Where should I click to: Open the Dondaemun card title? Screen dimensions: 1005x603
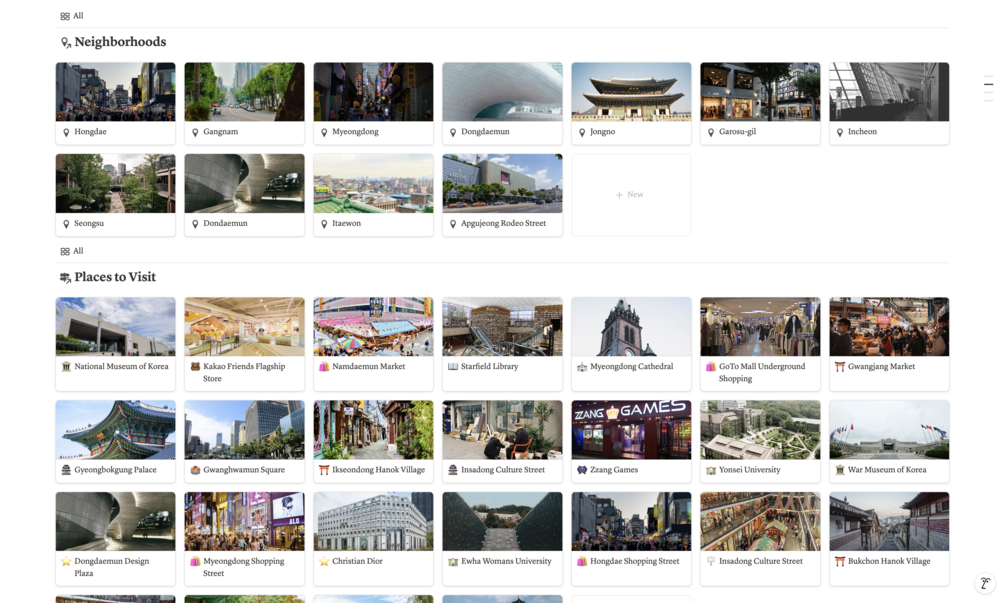click(225, 224)
